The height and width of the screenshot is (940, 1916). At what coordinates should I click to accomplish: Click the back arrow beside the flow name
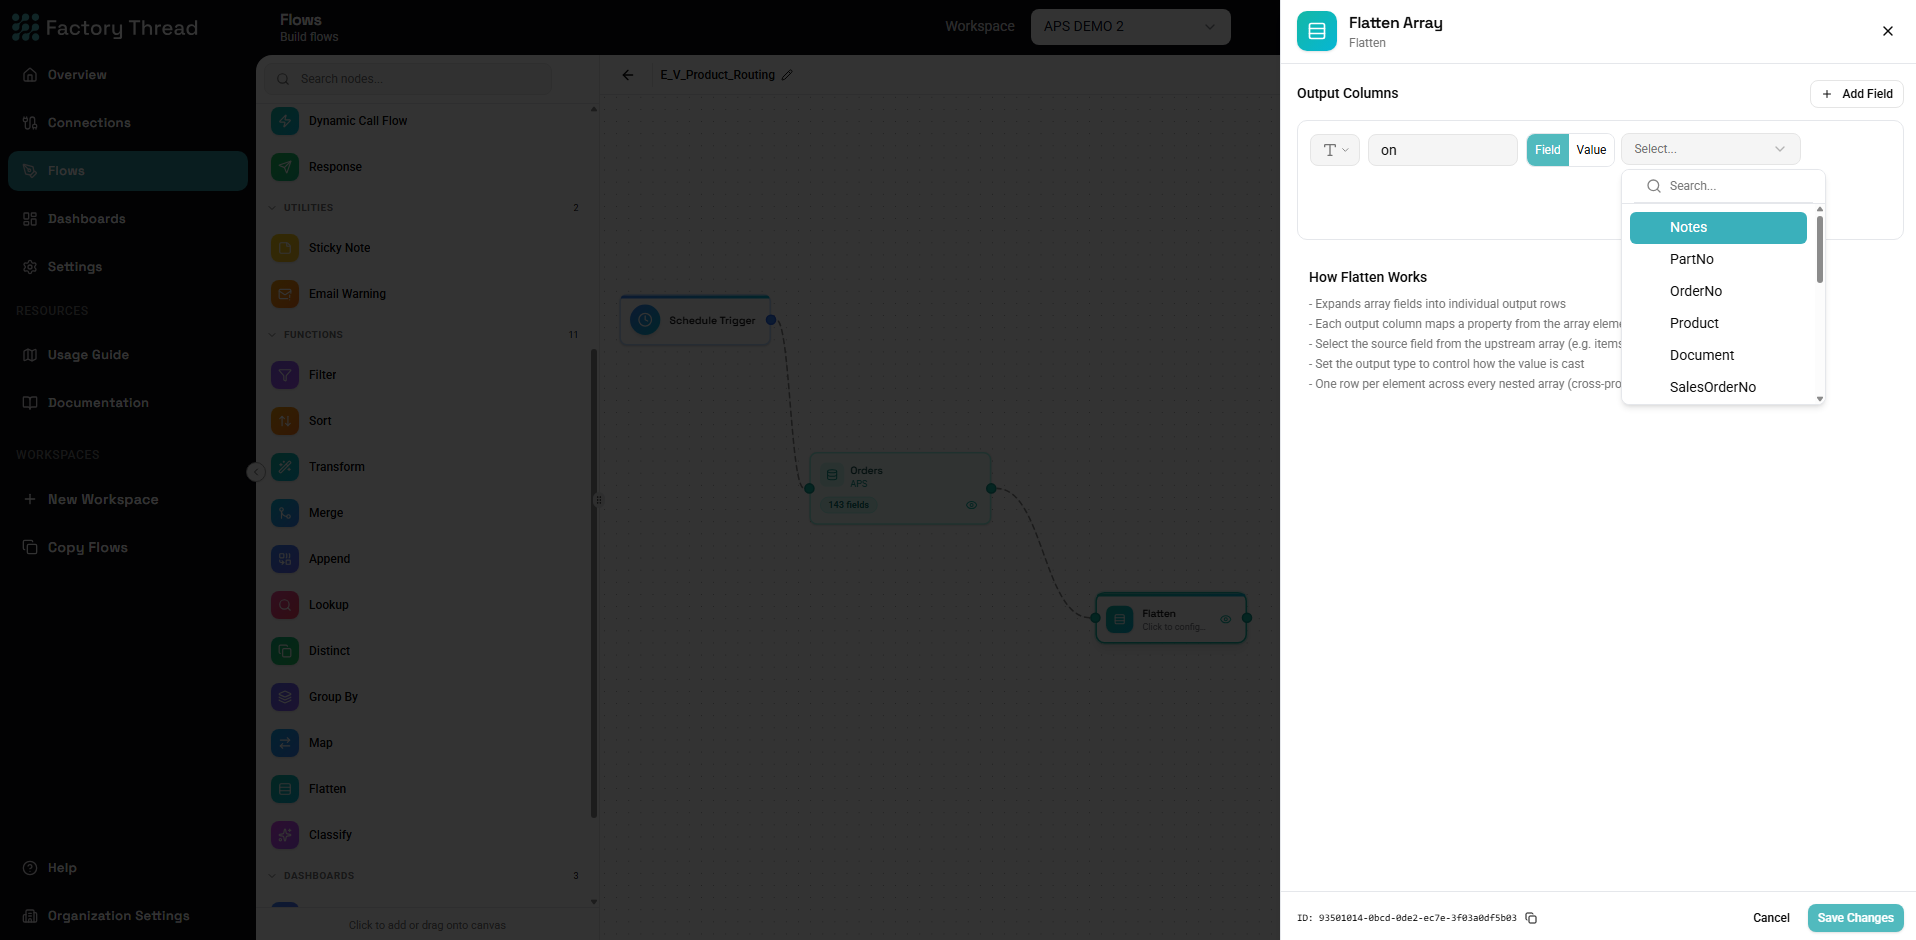628,75
